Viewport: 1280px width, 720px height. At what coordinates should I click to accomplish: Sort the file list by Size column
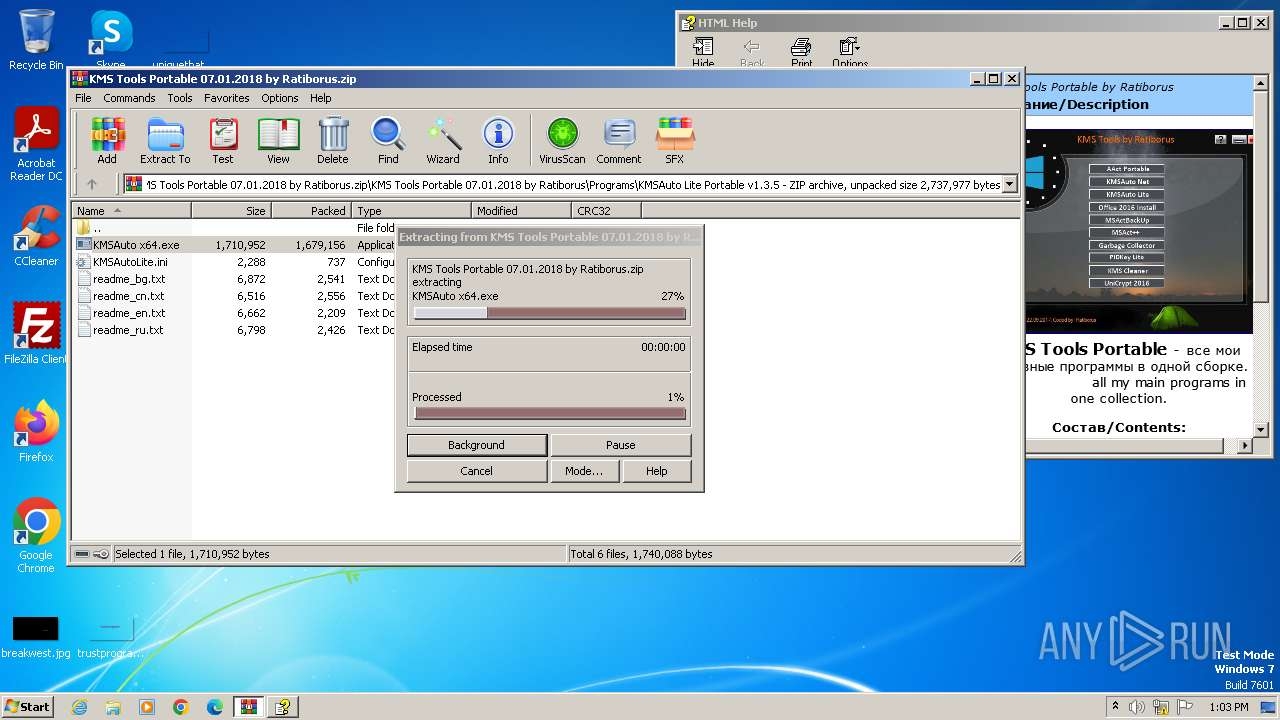coord(232,211)
